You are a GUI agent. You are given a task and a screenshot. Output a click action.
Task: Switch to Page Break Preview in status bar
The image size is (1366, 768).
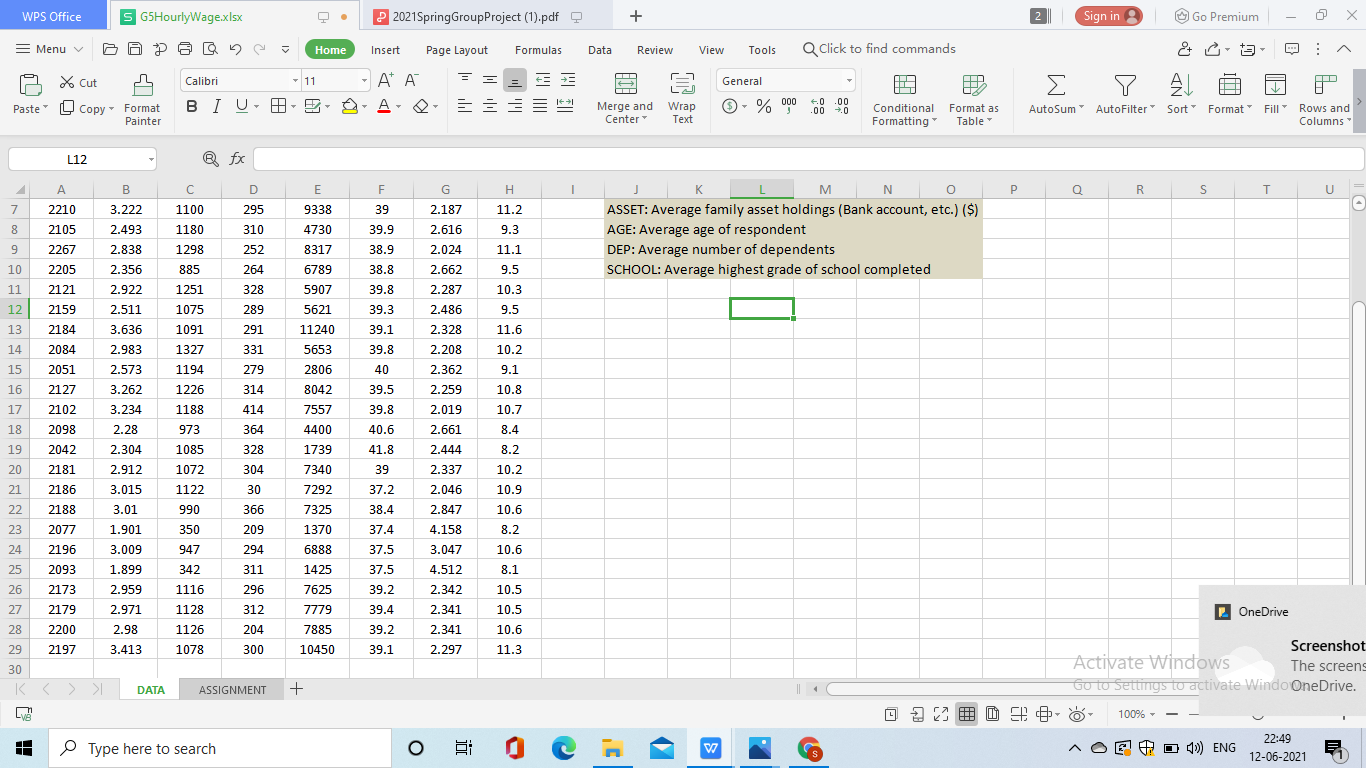coord(1018,714)
